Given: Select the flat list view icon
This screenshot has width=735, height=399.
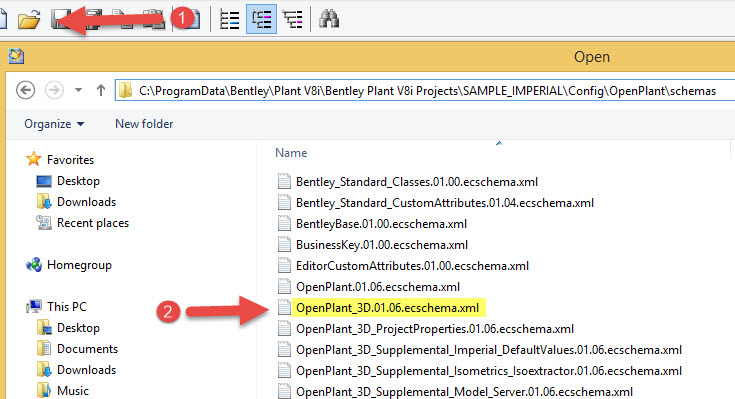Looking at the screenshot, I should [x=230, y=20].
